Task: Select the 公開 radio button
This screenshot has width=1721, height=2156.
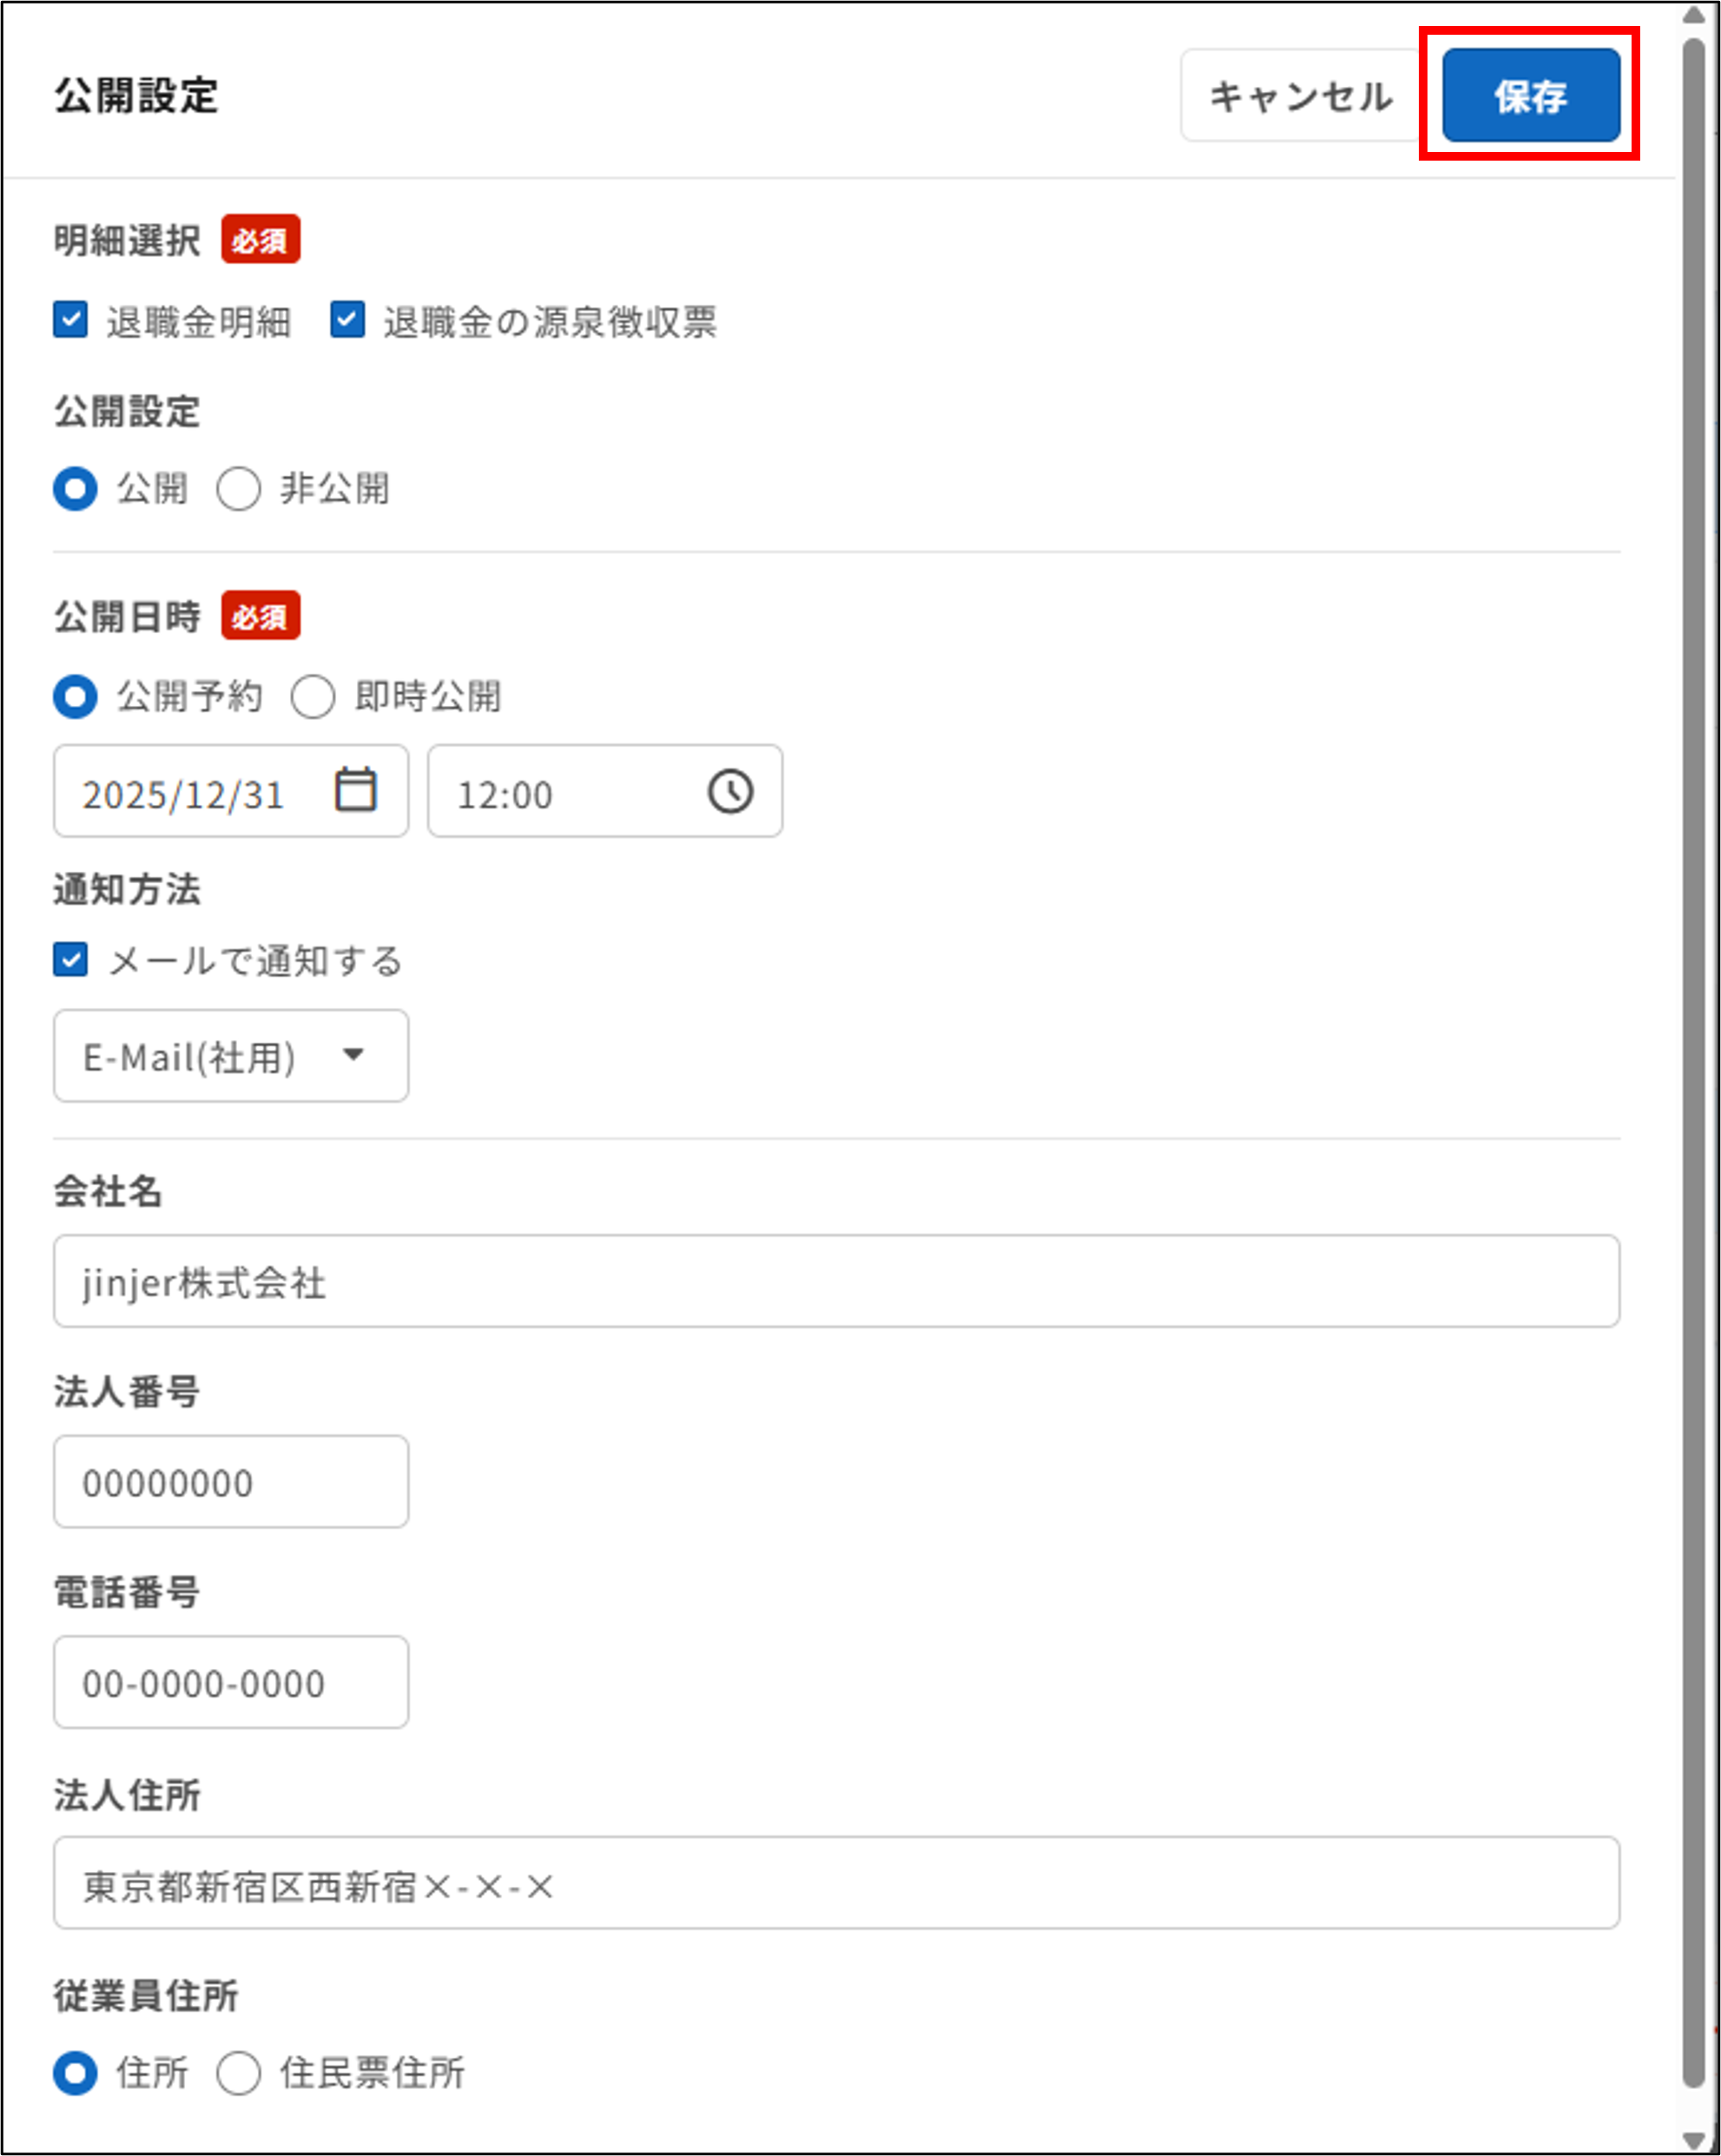Action: click(x=75, y=490)
